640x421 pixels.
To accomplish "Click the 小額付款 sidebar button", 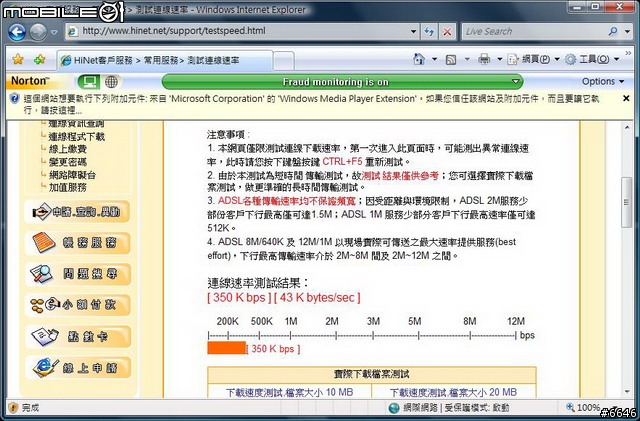I will coord(77,305).
